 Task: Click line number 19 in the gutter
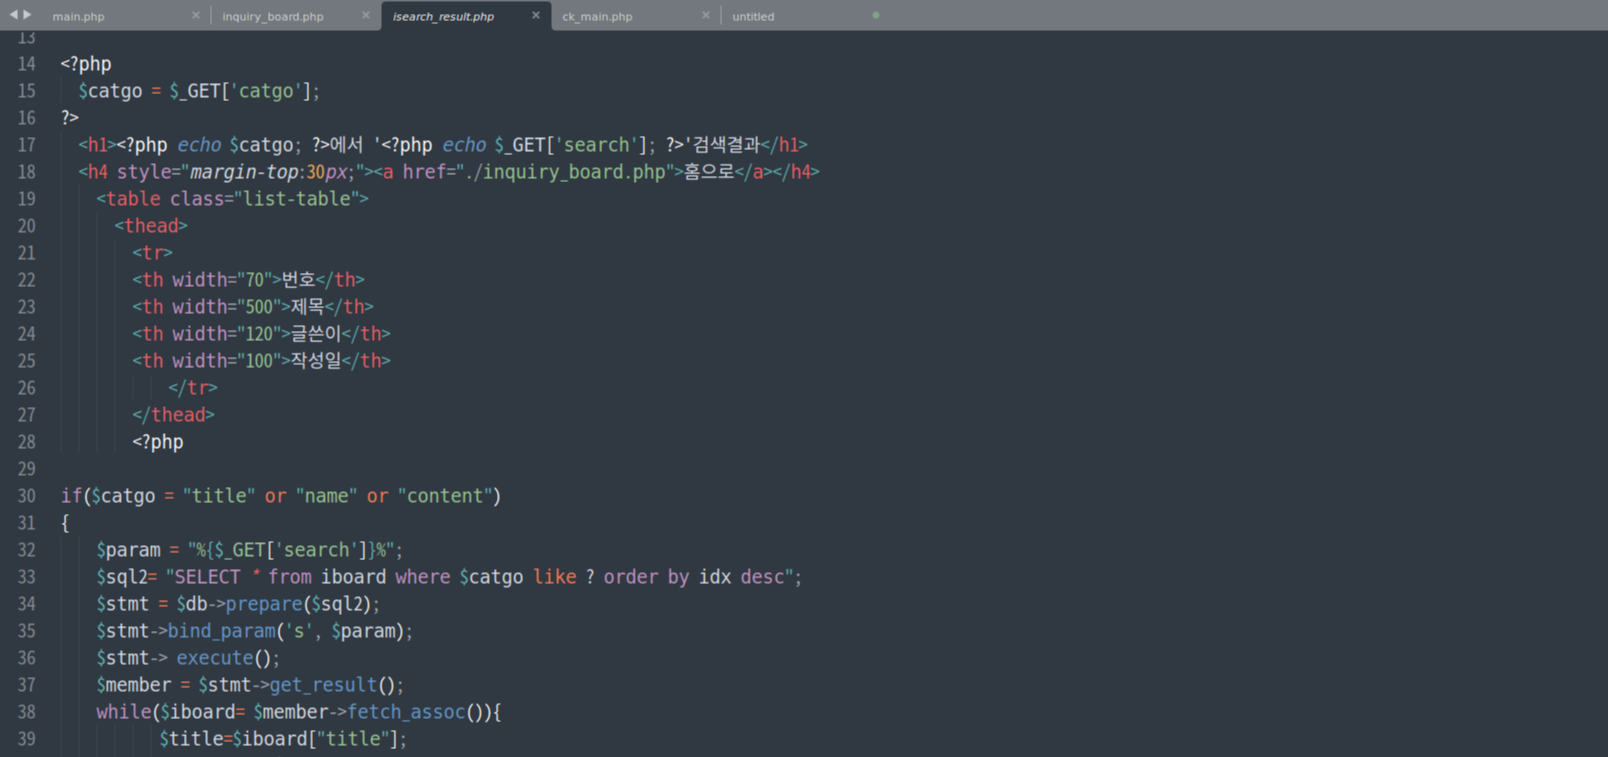tap(27, 199)
